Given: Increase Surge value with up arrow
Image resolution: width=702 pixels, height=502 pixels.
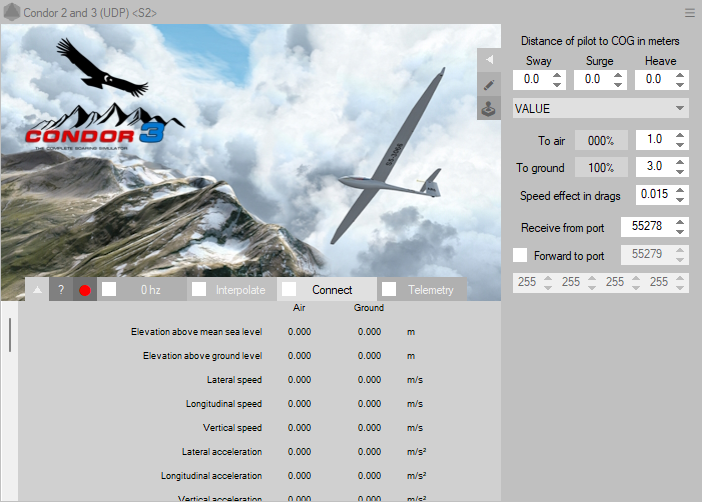Looking at the screenshot, I should coord(618,75).
